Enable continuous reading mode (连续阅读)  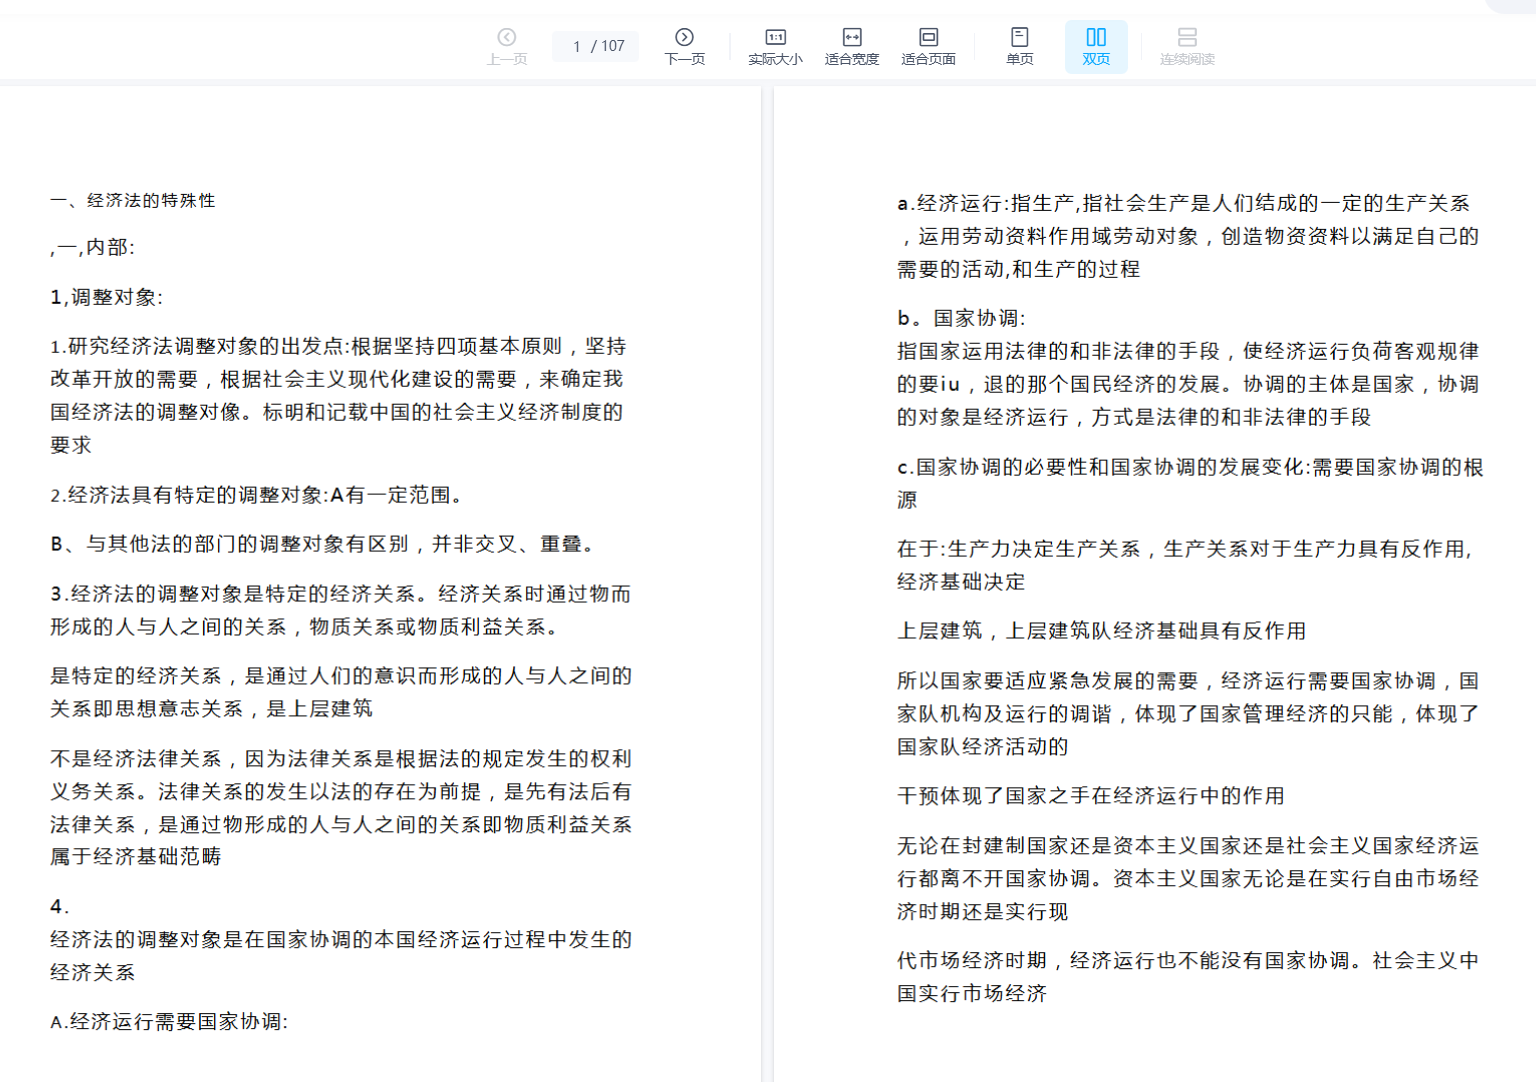[1186, 46]
